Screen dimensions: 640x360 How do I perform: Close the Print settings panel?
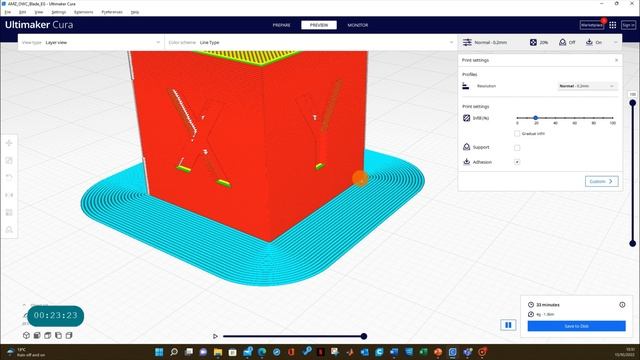(x=616, y=60)
